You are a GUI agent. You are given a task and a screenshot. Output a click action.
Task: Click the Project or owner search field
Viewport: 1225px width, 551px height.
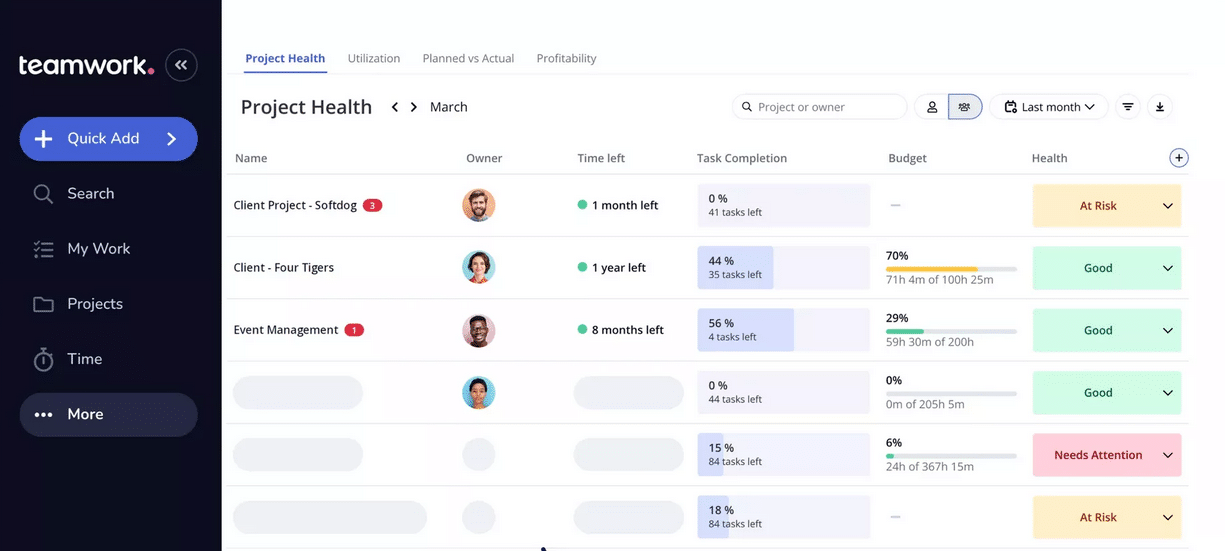tap(820, 107)
